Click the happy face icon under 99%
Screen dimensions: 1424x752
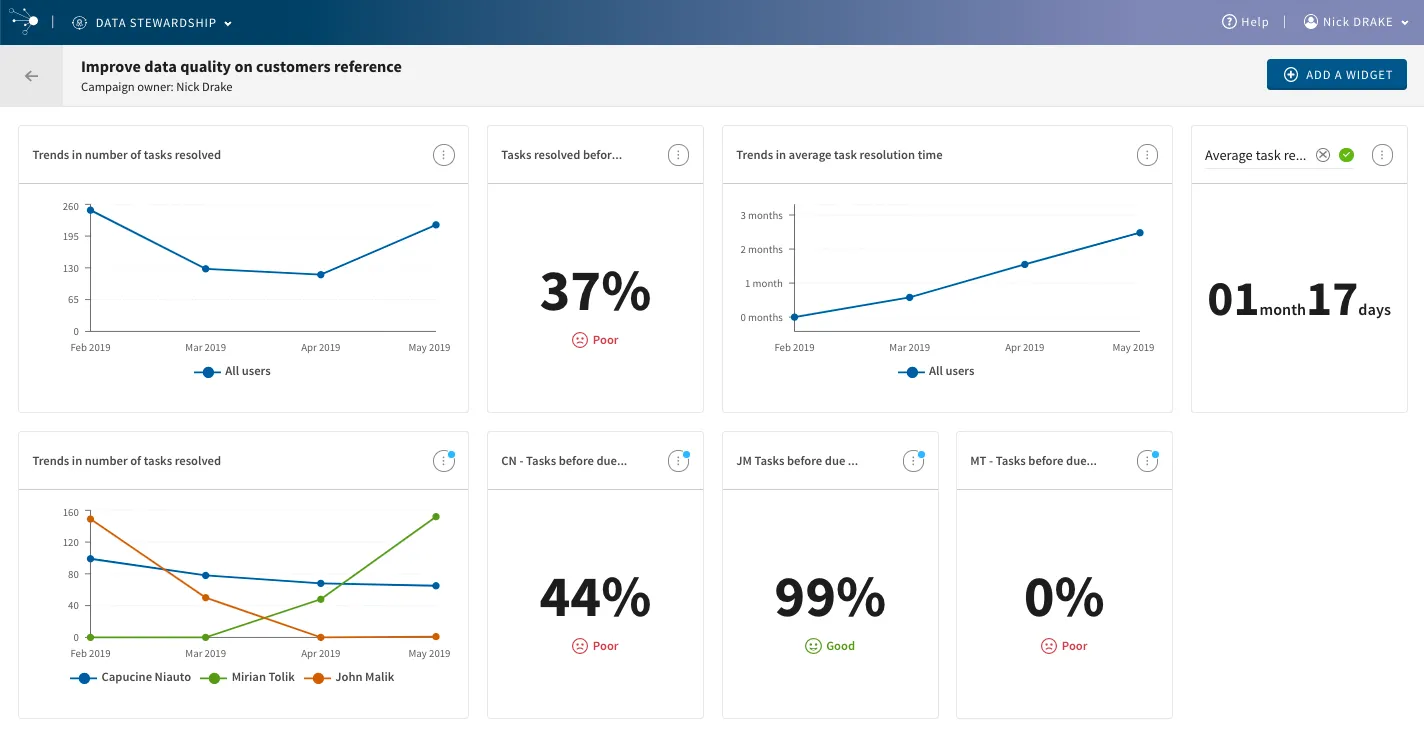point(813,646)
